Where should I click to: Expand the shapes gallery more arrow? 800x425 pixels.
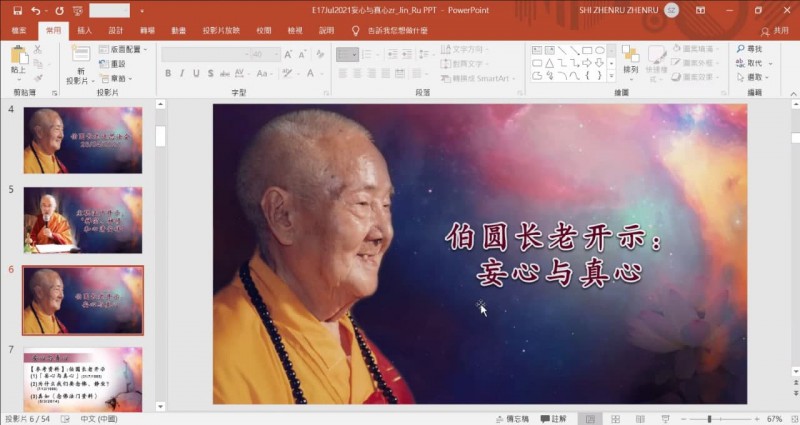pos(611,76)
